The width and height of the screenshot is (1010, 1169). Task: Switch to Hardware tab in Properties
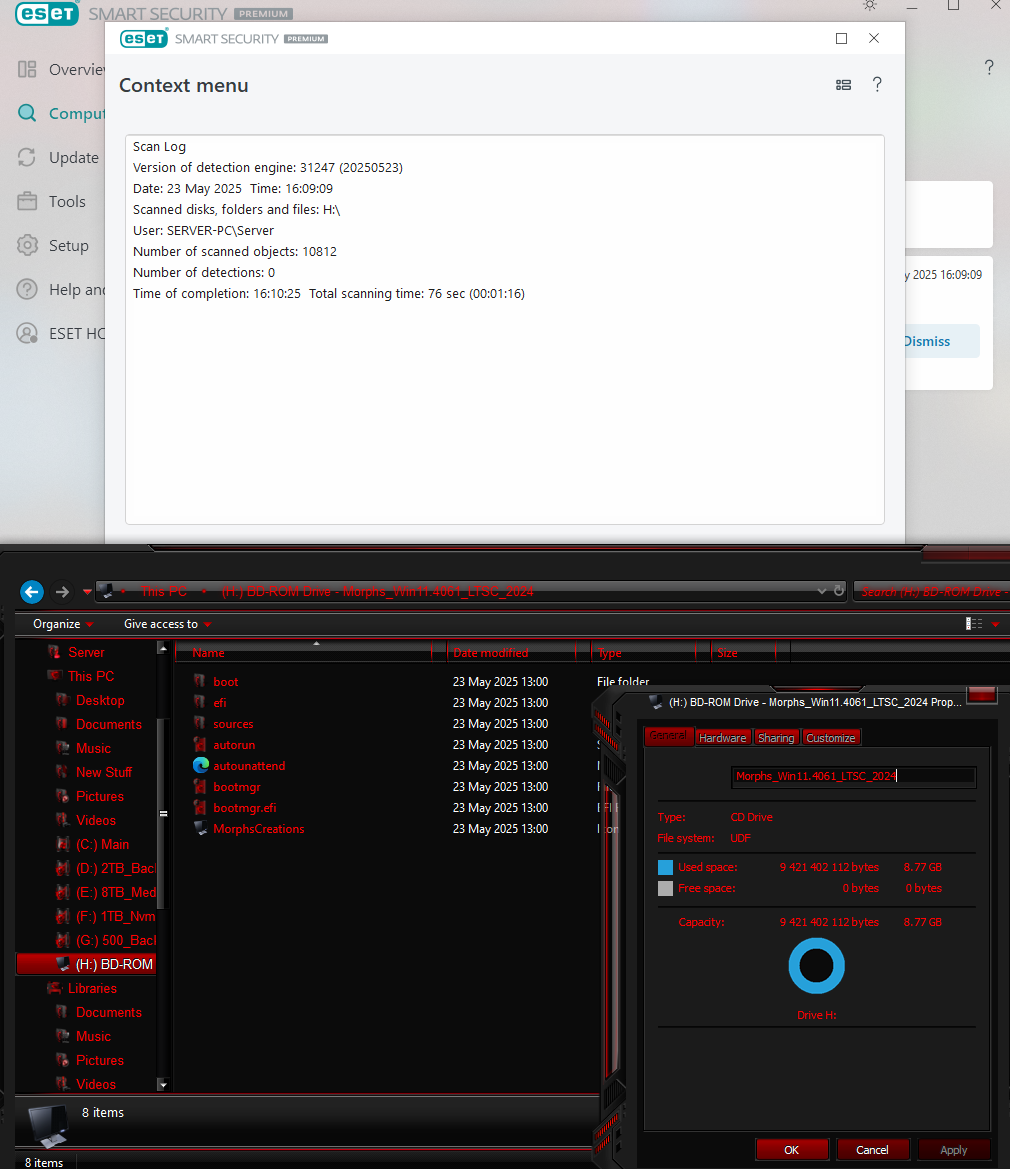pos(723,737)
